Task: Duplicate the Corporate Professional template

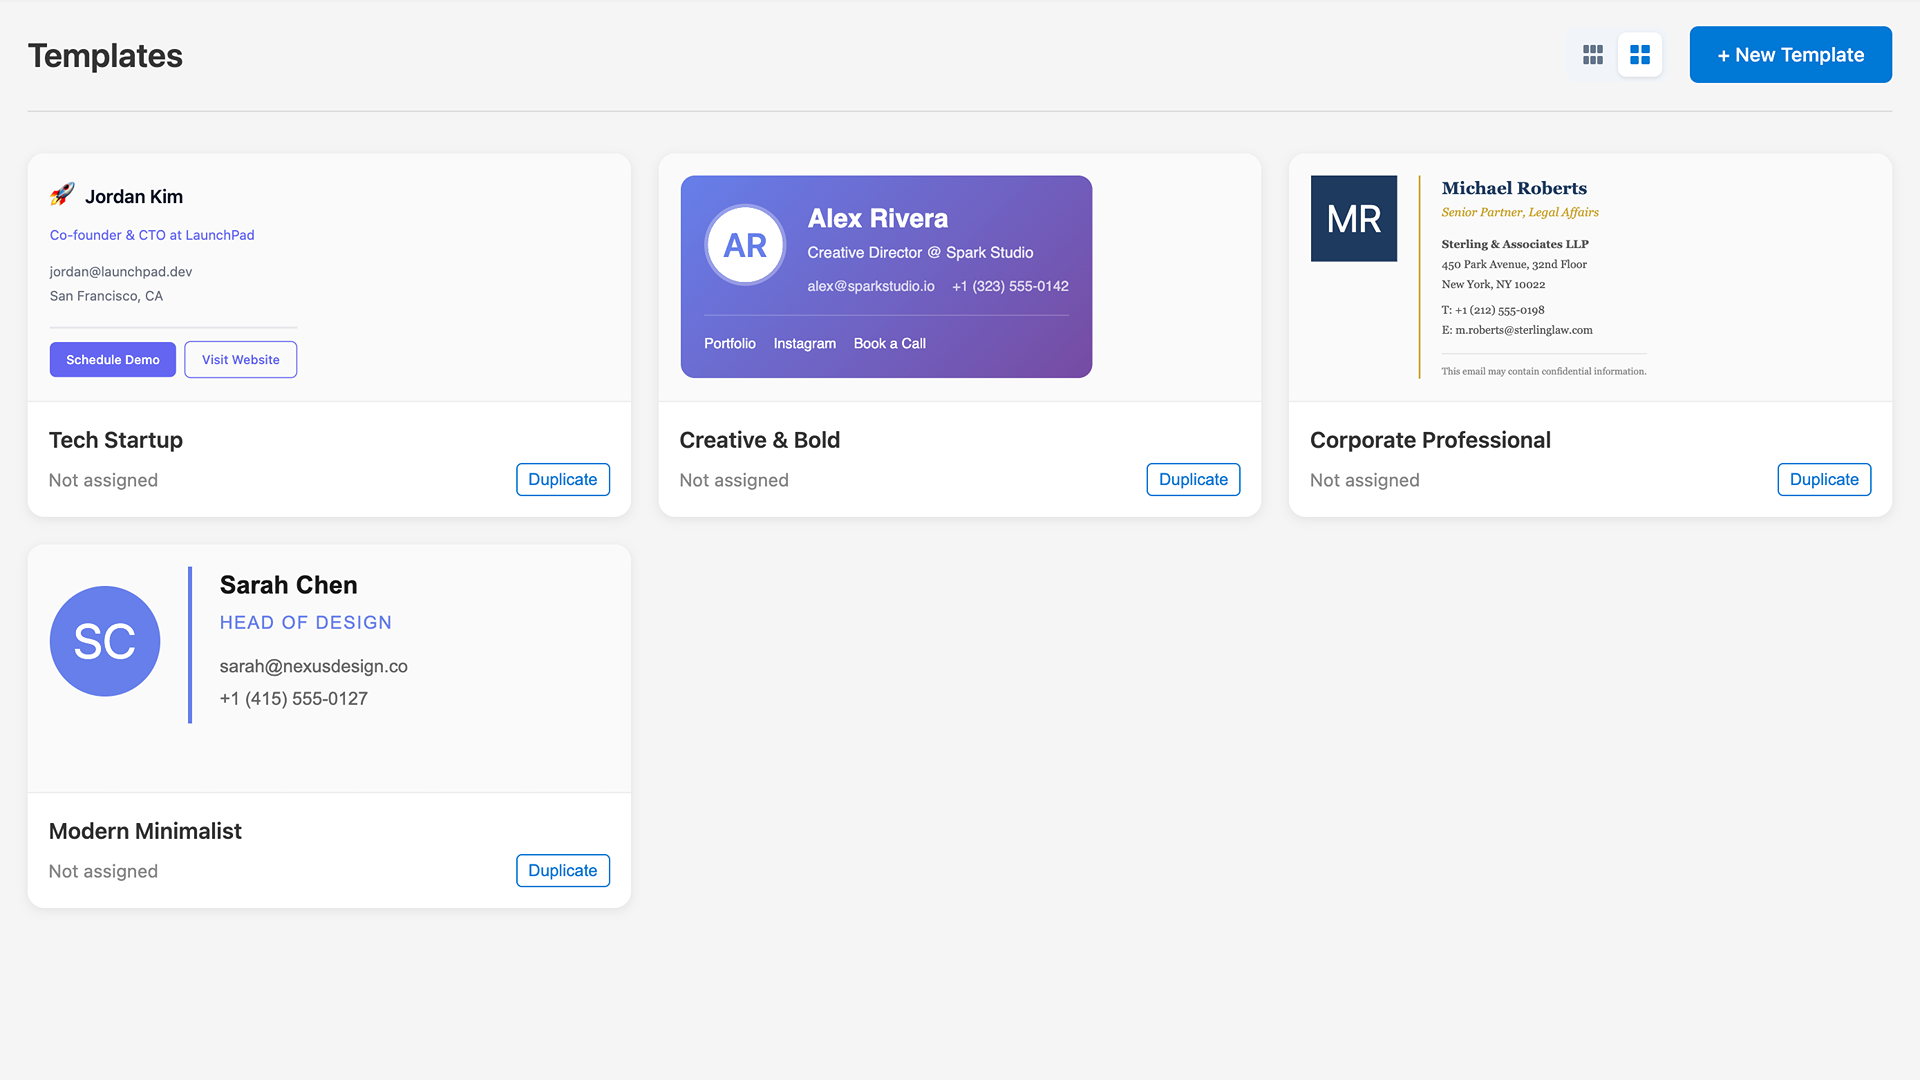Action: [1823, 480]
